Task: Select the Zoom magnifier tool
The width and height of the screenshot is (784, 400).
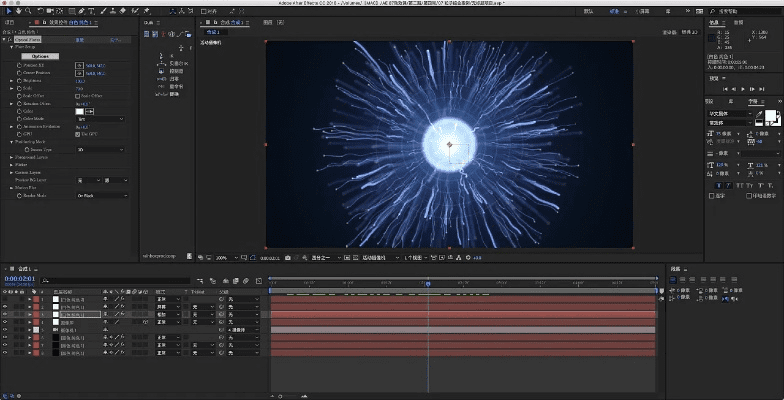Action: 29,11
